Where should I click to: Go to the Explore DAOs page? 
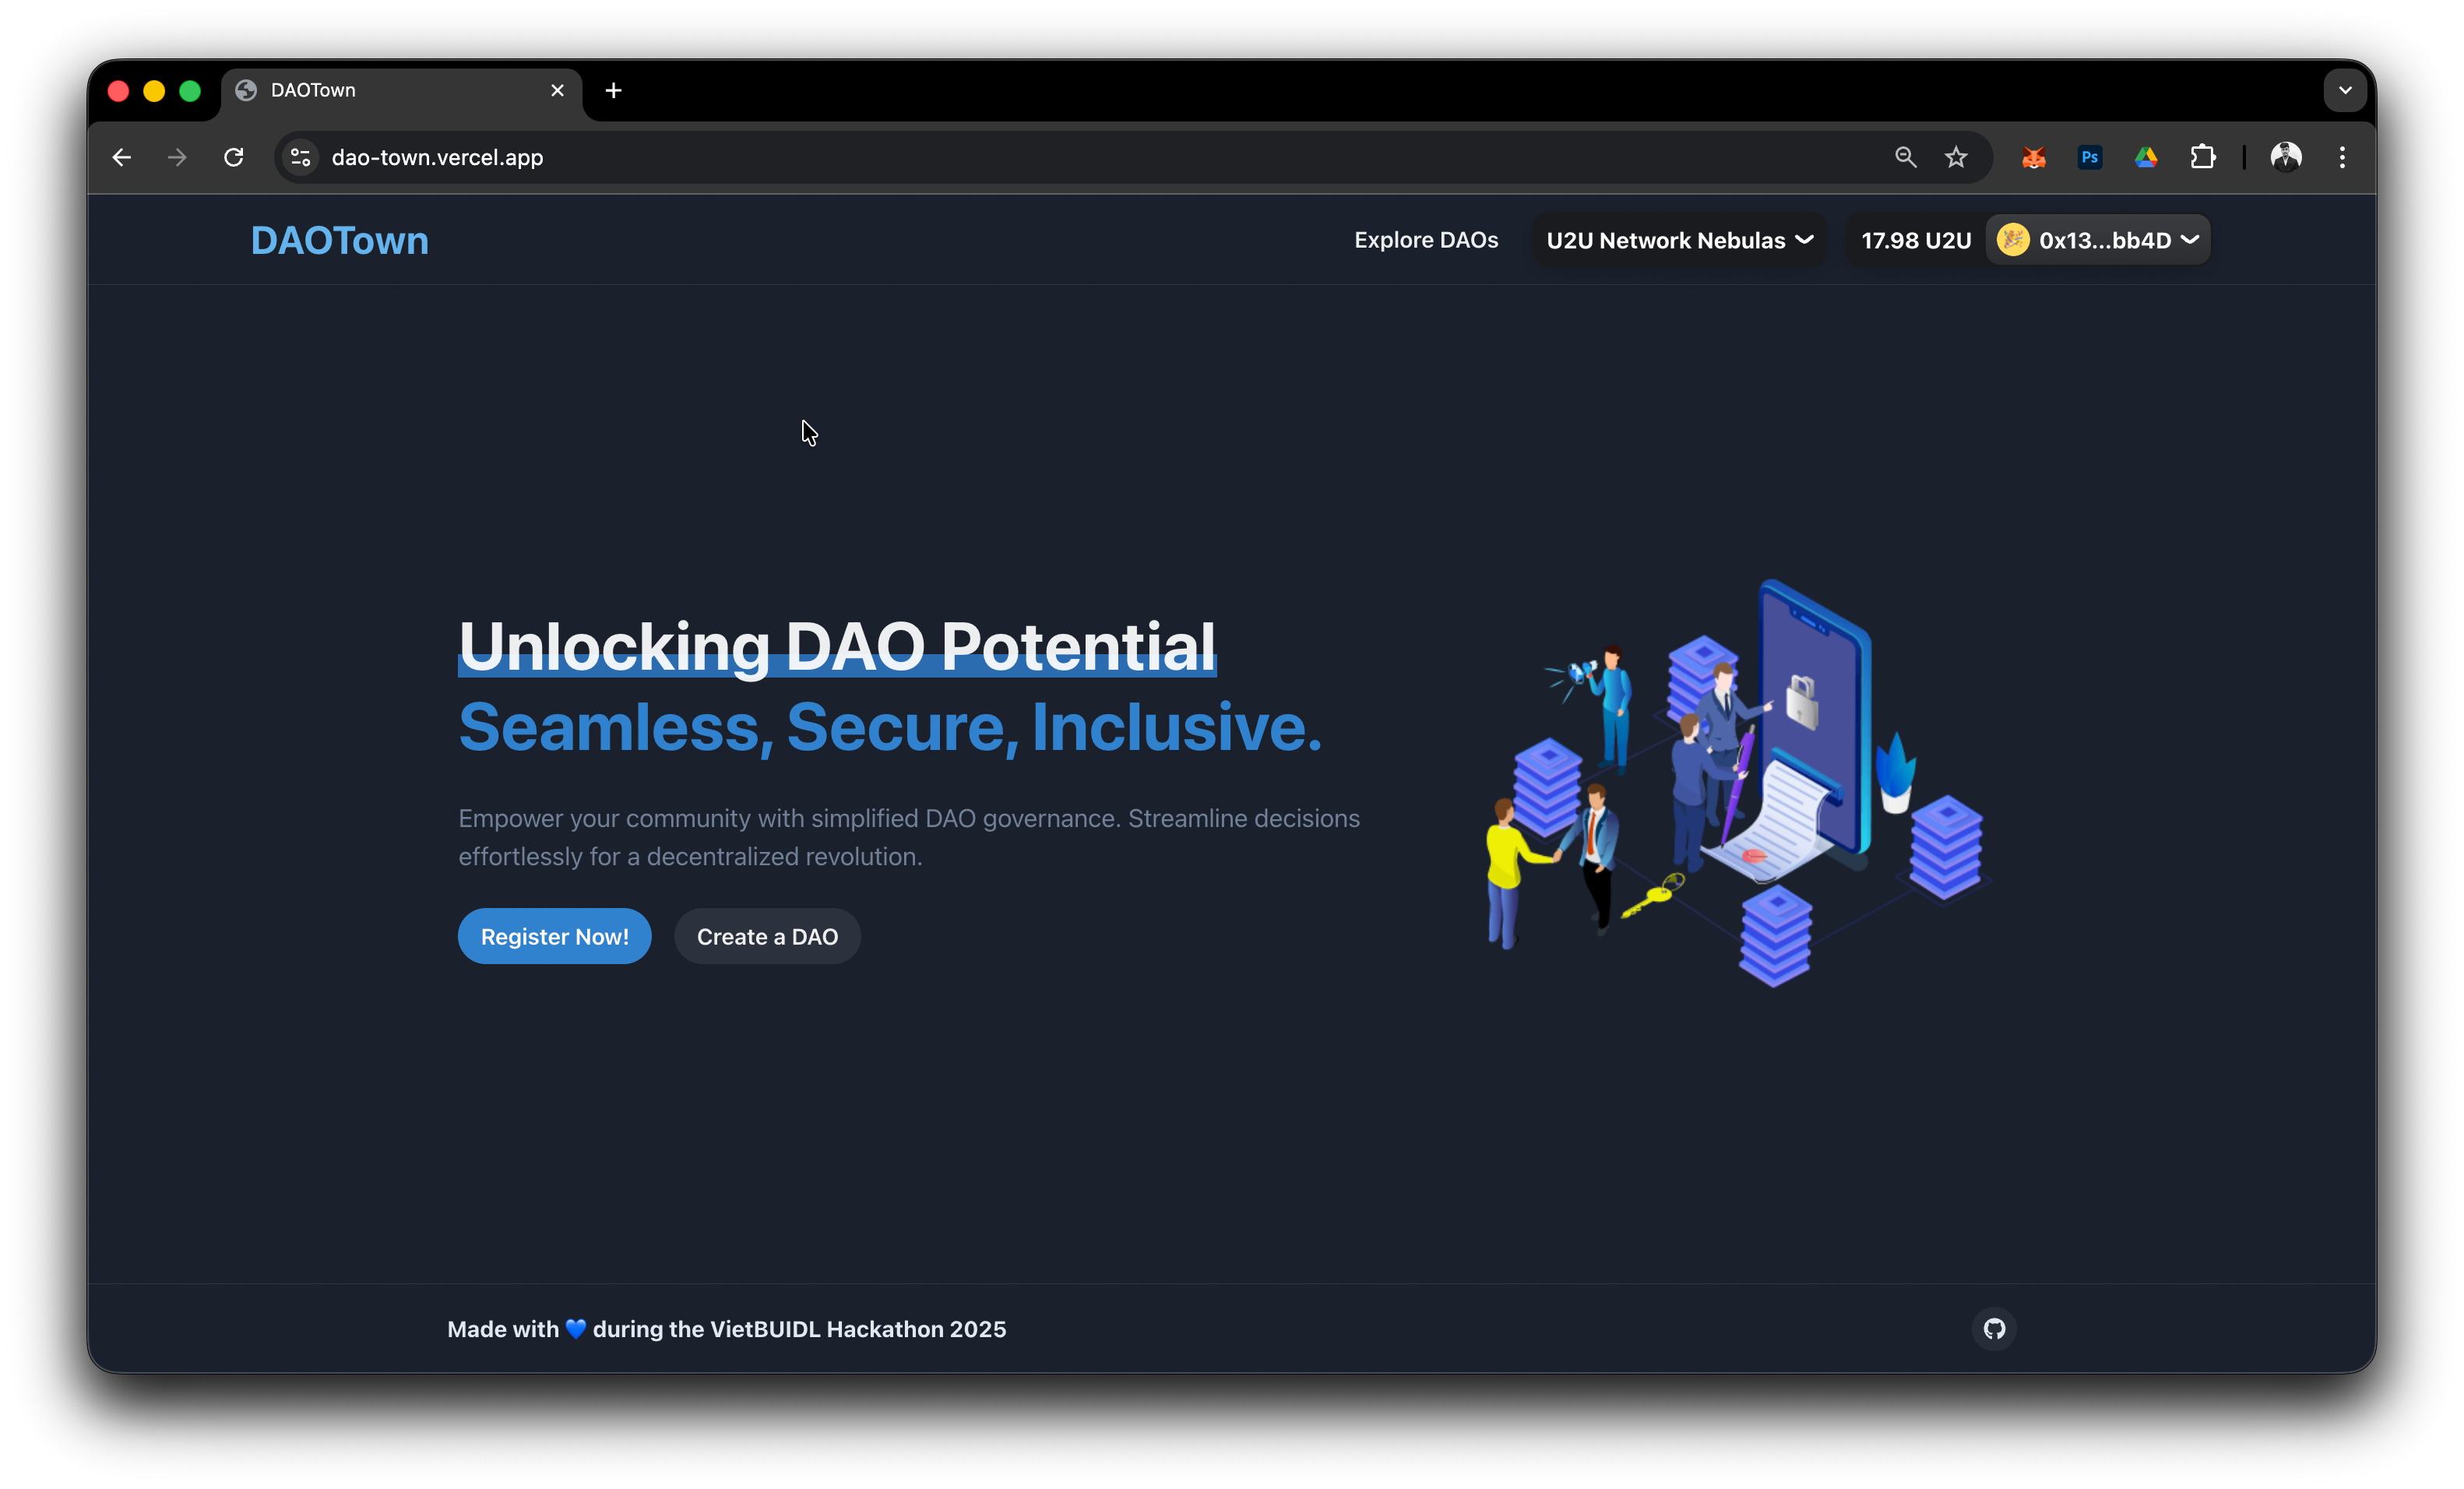(x=1426, y=240)
